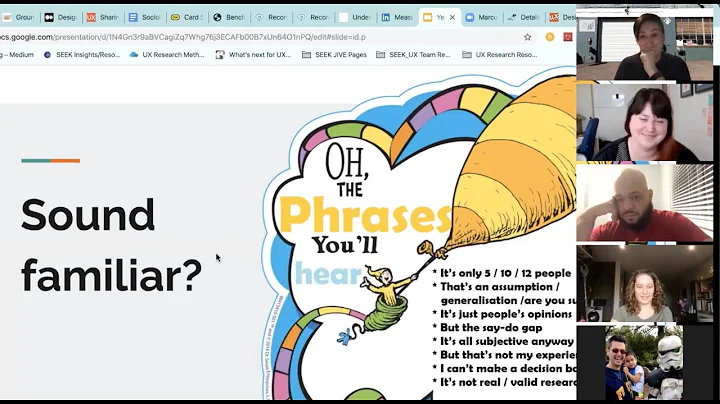Open the LinkedIn 'Meas' tab
Image resolution: width=720 pixels, height=404 pixels.
[x=397, y=17]
